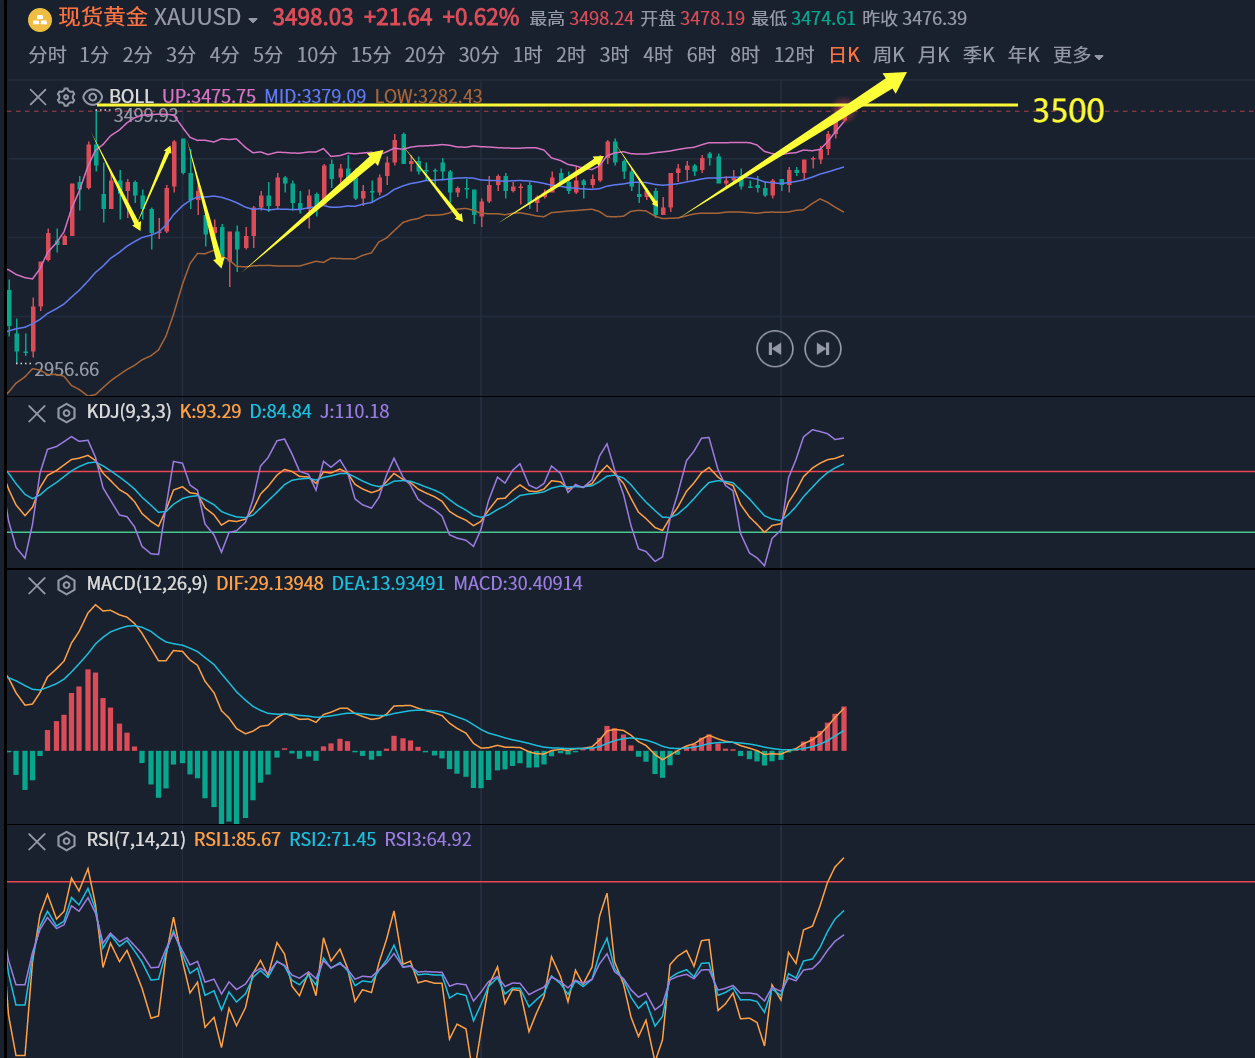Image resolution: width=1255 pixels, height=1058 pixels.
Task: Select the 12时 timeframe
Action: 794,55
